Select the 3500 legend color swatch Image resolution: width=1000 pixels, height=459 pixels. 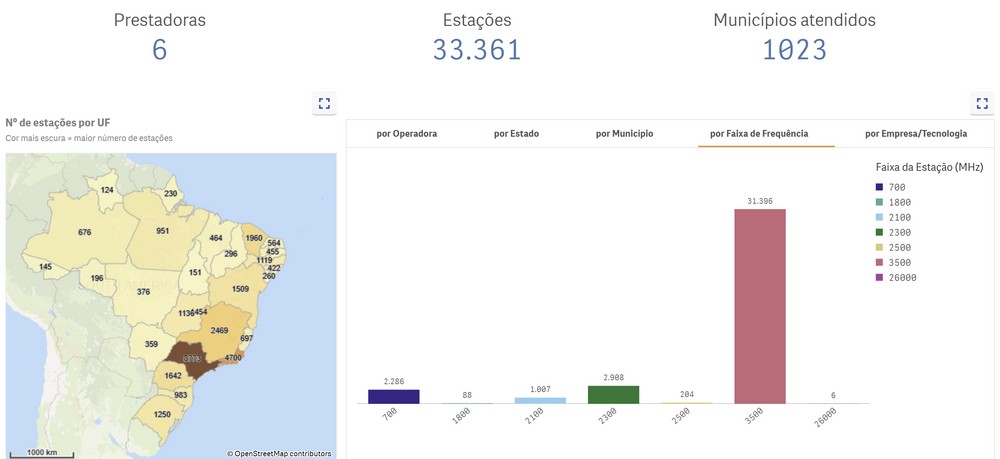point(878,262)
